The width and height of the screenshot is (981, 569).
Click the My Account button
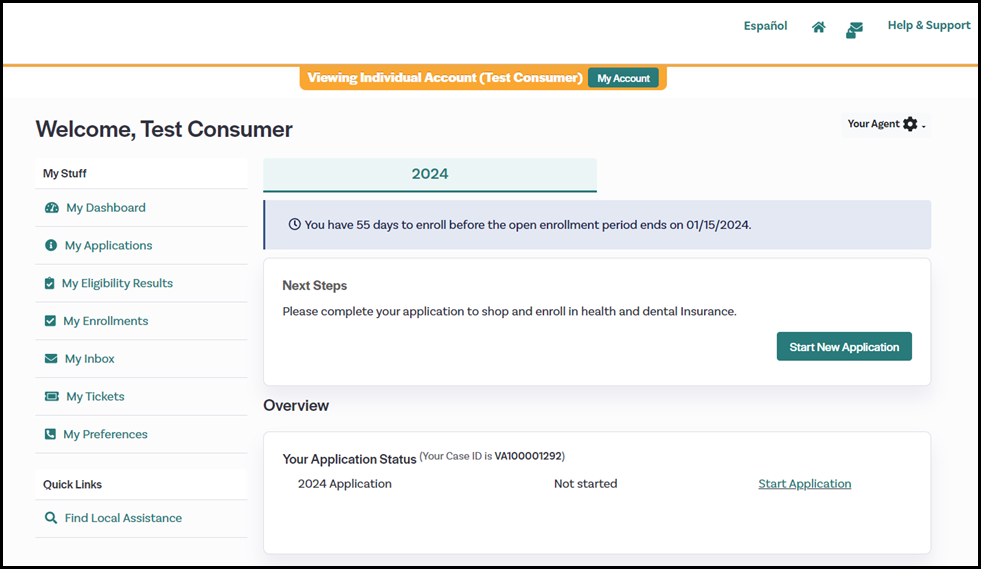click(x=623, y=78)
